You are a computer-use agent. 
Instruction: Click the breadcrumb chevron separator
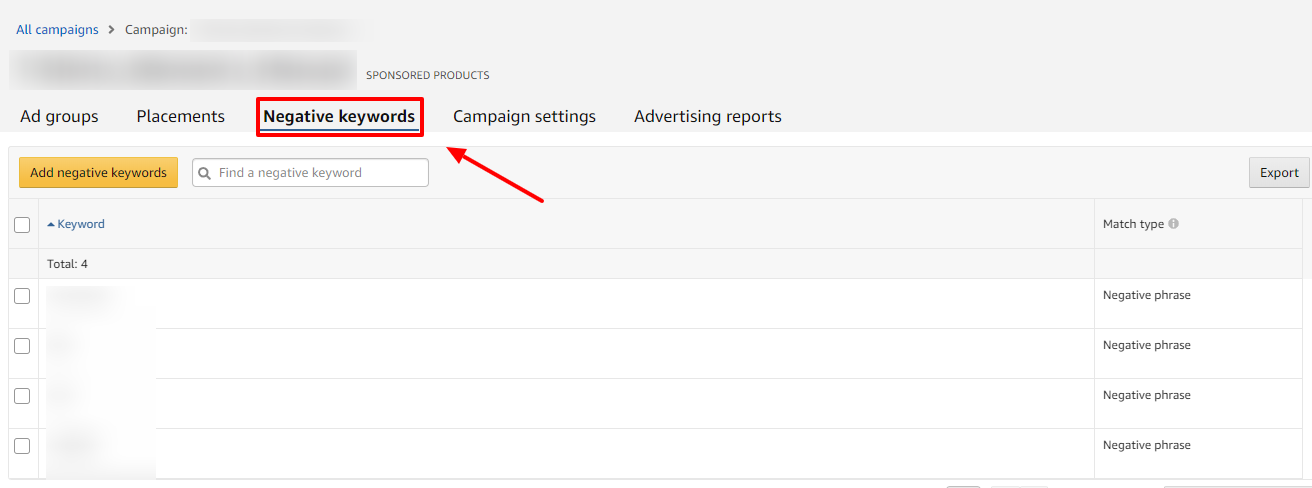111,30
